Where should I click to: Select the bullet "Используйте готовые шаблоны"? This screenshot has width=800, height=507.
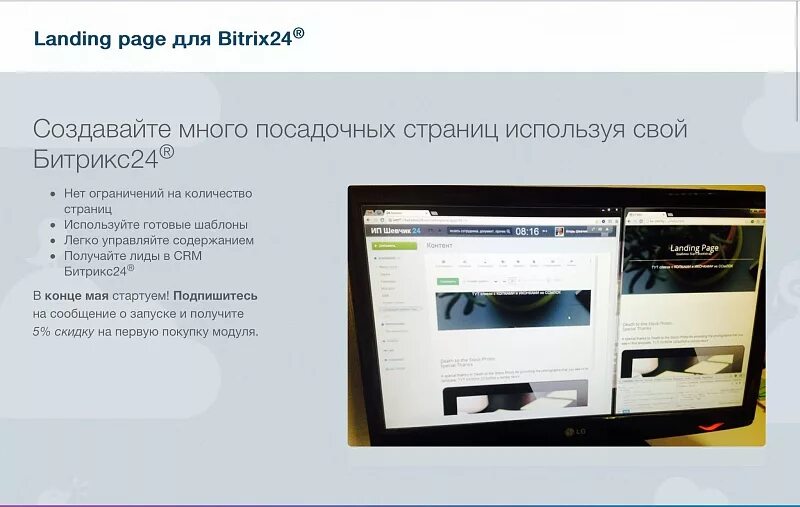(x=156, y=224)
